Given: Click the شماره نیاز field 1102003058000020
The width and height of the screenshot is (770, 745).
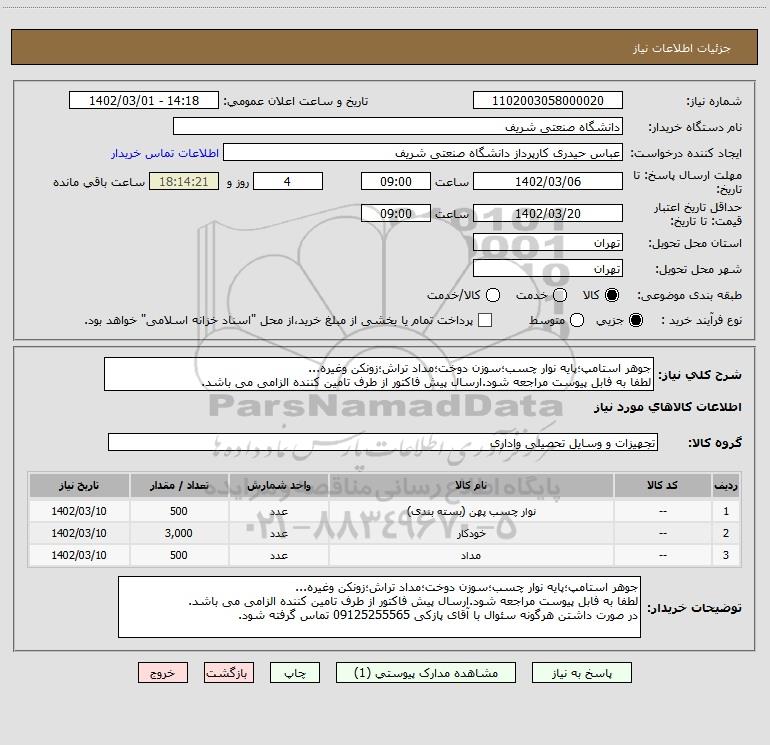Looking at the screenshot, I should tap(548, 101).
